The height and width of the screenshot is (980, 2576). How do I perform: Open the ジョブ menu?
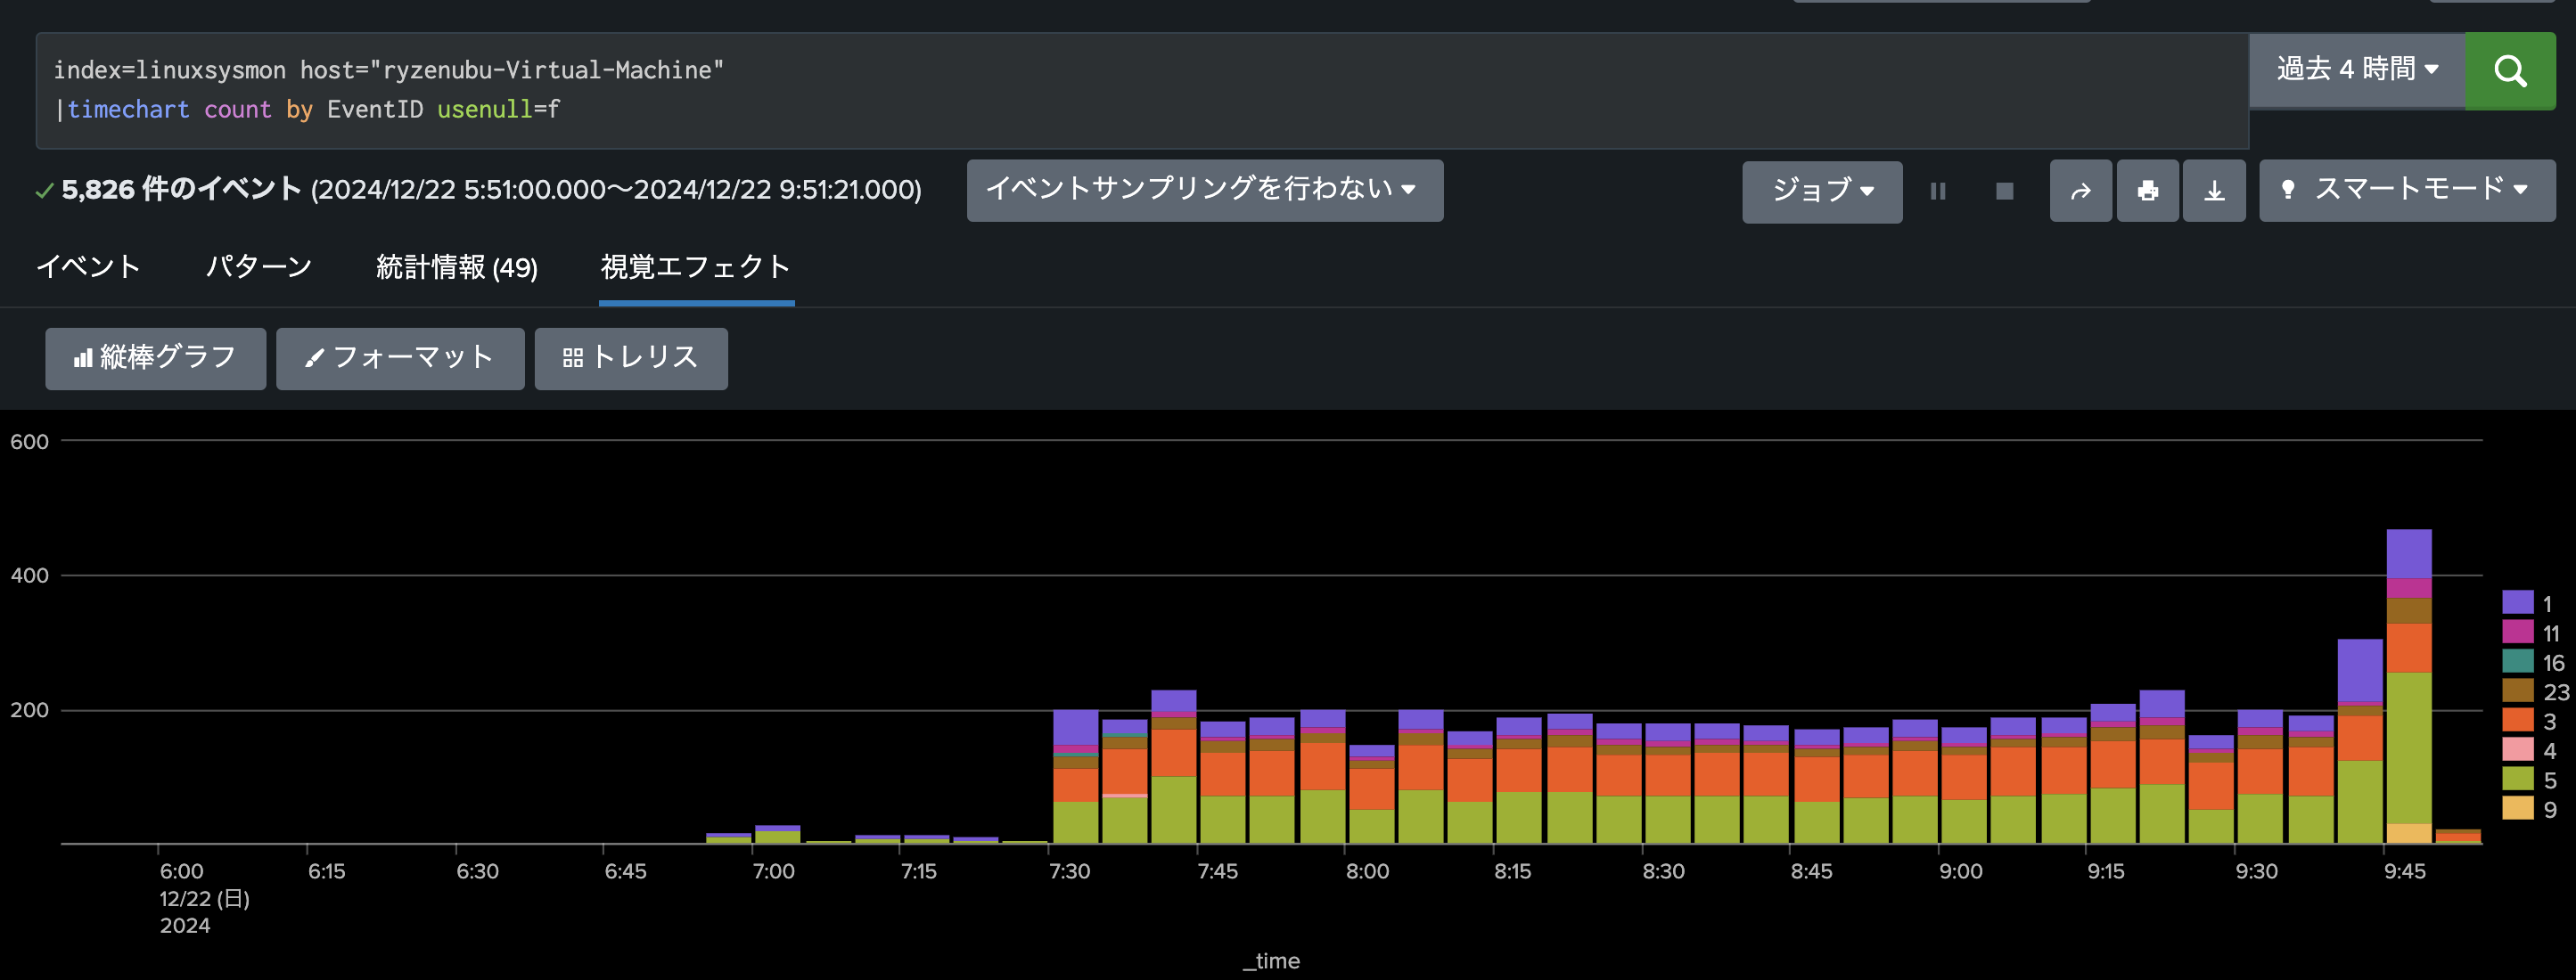[x=1822, y=192]
